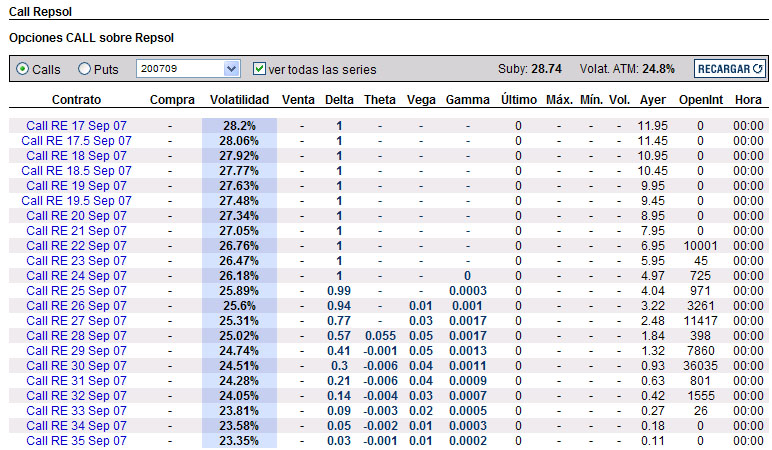
Task: Click the 7860 open interest value
Action: pos(701,351)
